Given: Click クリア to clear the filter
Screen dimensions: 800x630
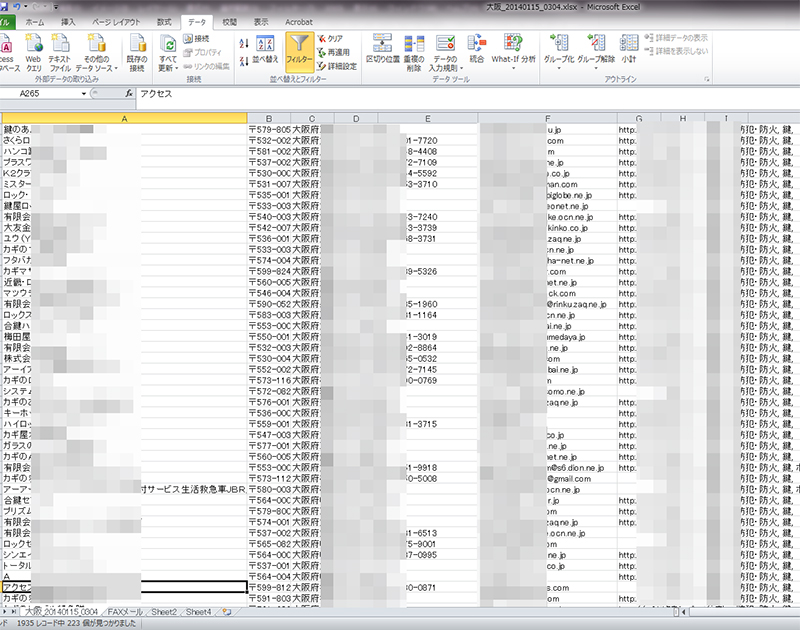Looking at the screenshot, I should pos(335,38).
